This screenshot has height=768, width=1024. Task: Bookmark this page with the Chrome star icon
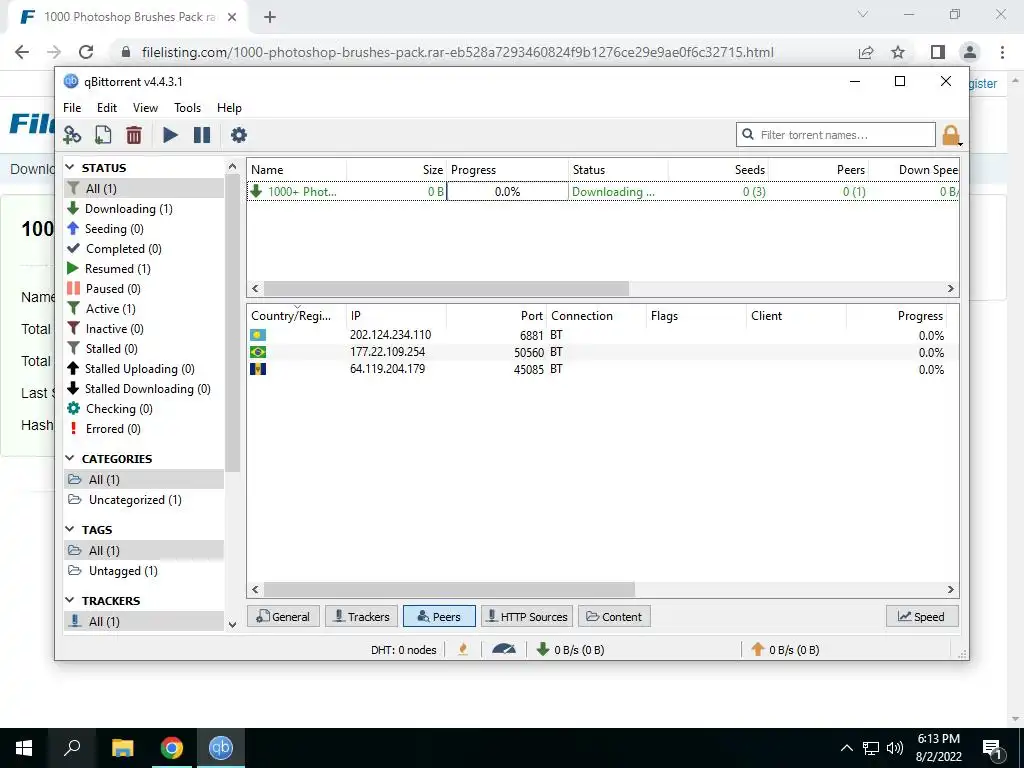[899, 52]
